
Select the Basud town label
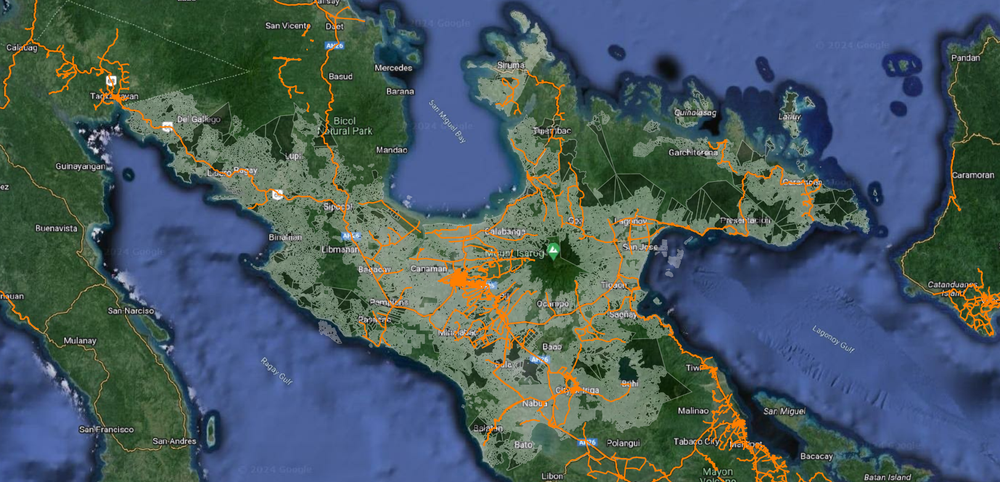click(x=340, y=77)
